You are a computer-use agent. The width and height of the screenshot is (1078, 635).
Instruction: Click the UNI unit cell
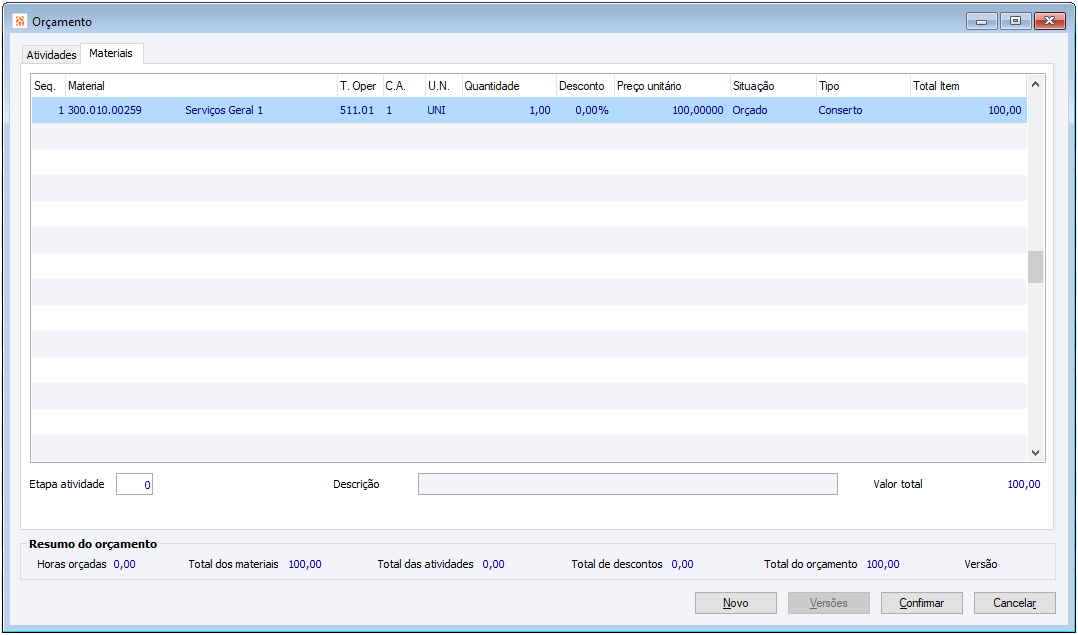(437, 110)
